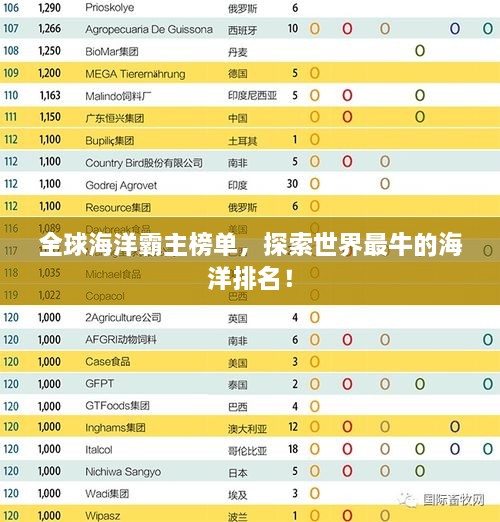Click the blue circle in Agropecuaria De Guissona row

click(455, 29)
